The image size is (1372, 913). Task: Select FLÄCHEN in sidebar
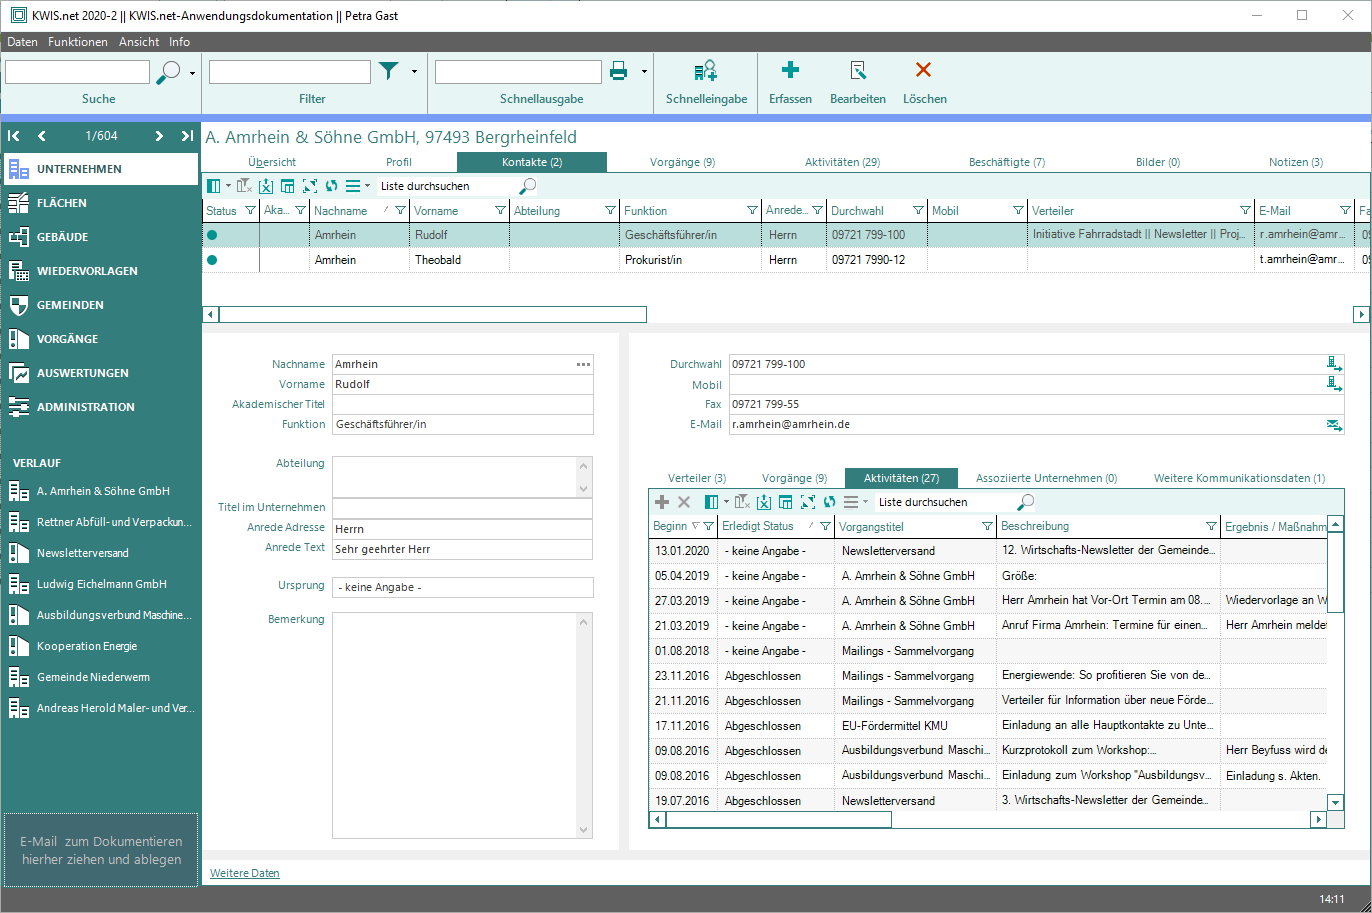[100, 203]
